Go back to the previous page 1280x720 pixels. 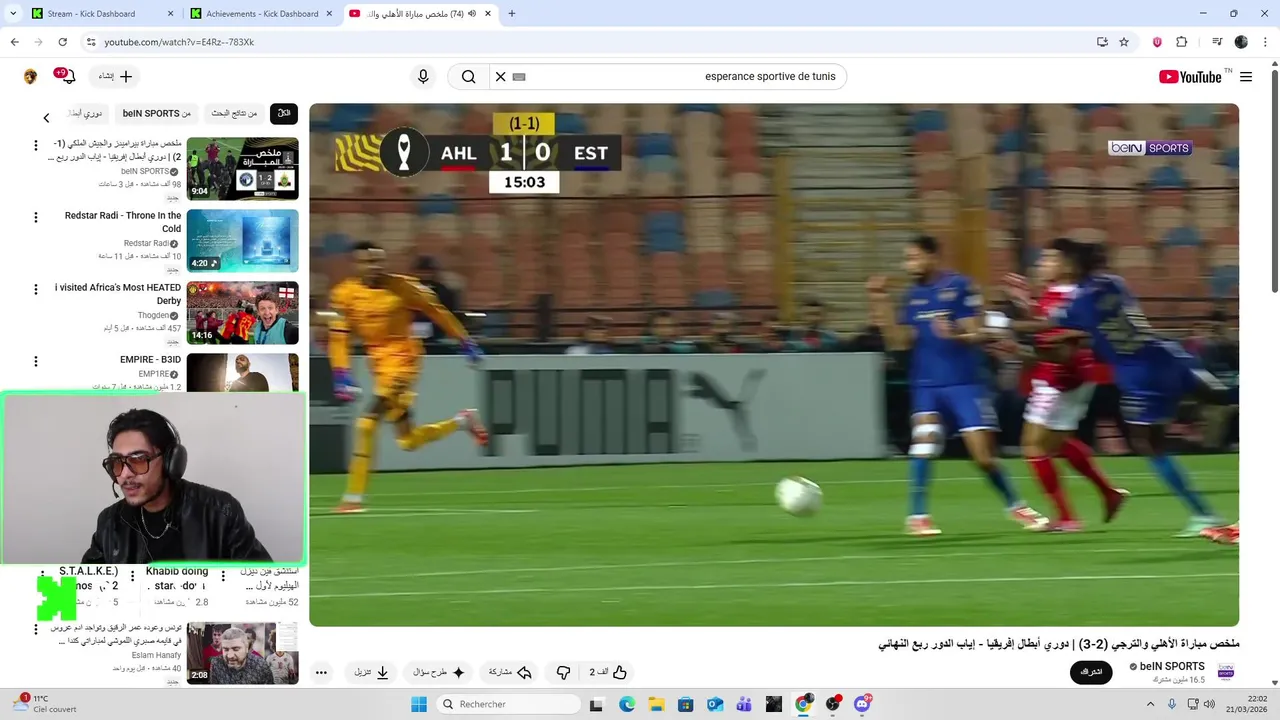click(14, 42)
